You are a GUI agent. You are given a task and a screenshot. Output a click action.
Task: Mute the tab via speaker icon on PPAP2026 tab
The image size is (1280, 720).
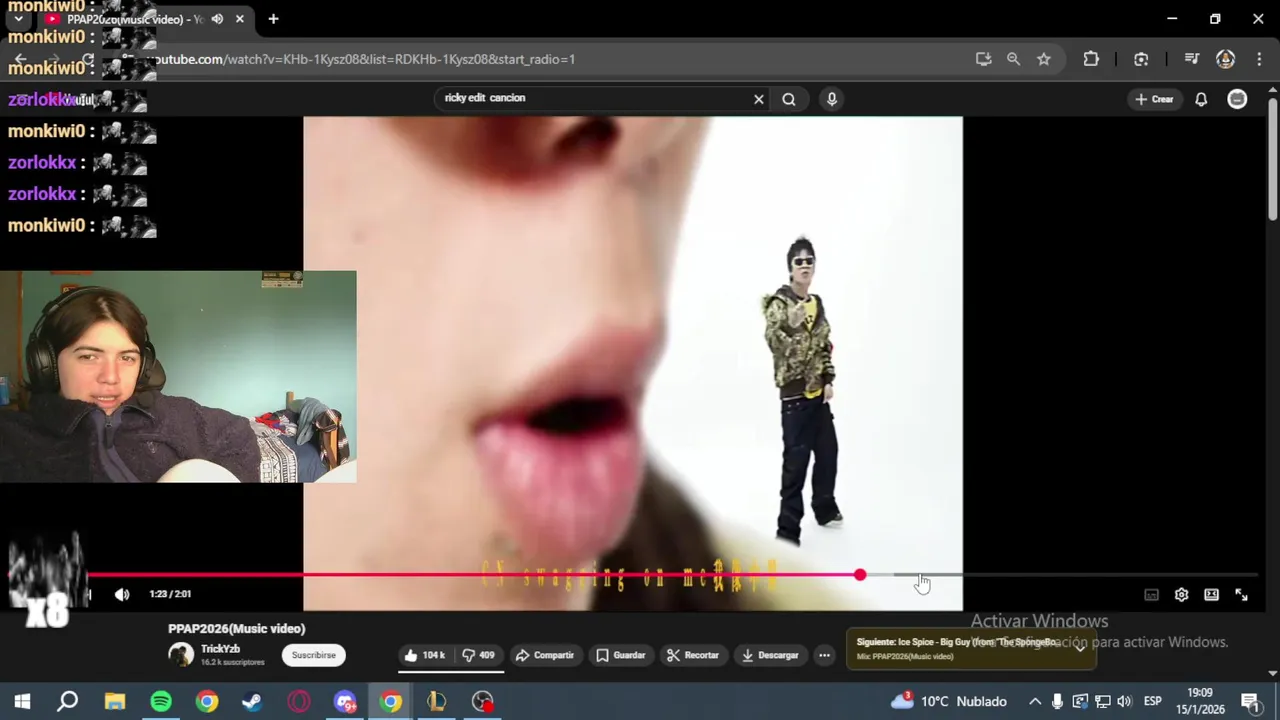click(217, 19)
